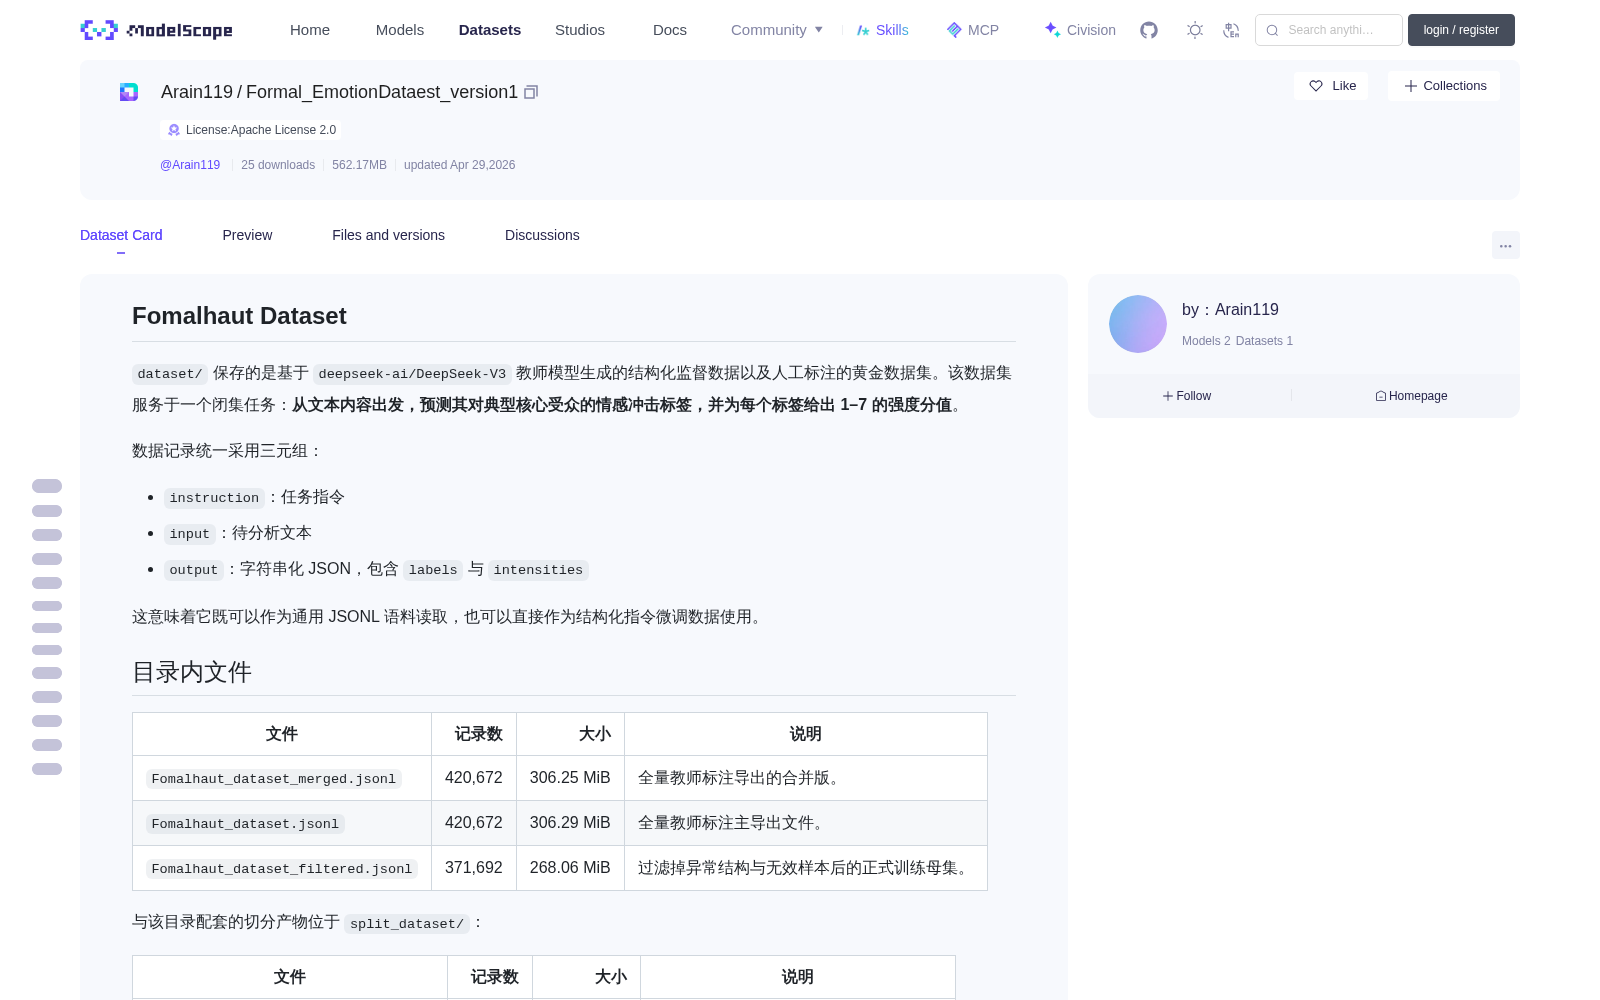Click the 'output' code tag
The image size is (1600, 1000).
click(194, 570)
